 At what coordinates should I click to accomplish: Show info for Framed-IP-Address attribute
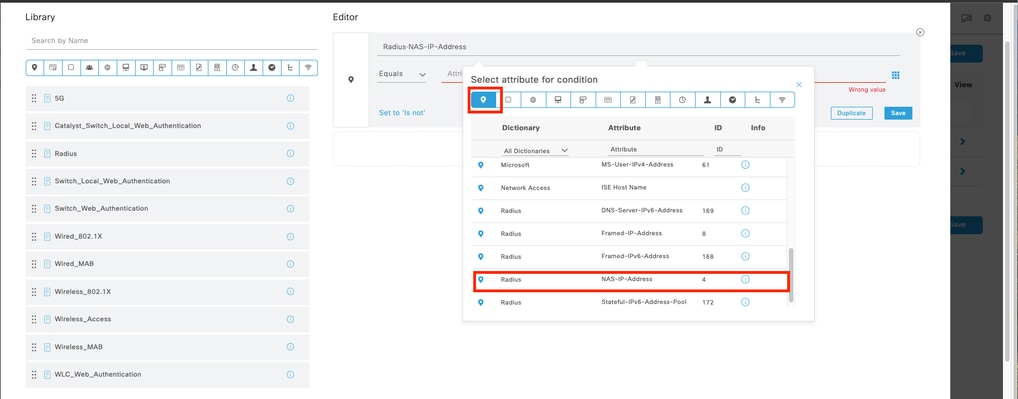745,234
